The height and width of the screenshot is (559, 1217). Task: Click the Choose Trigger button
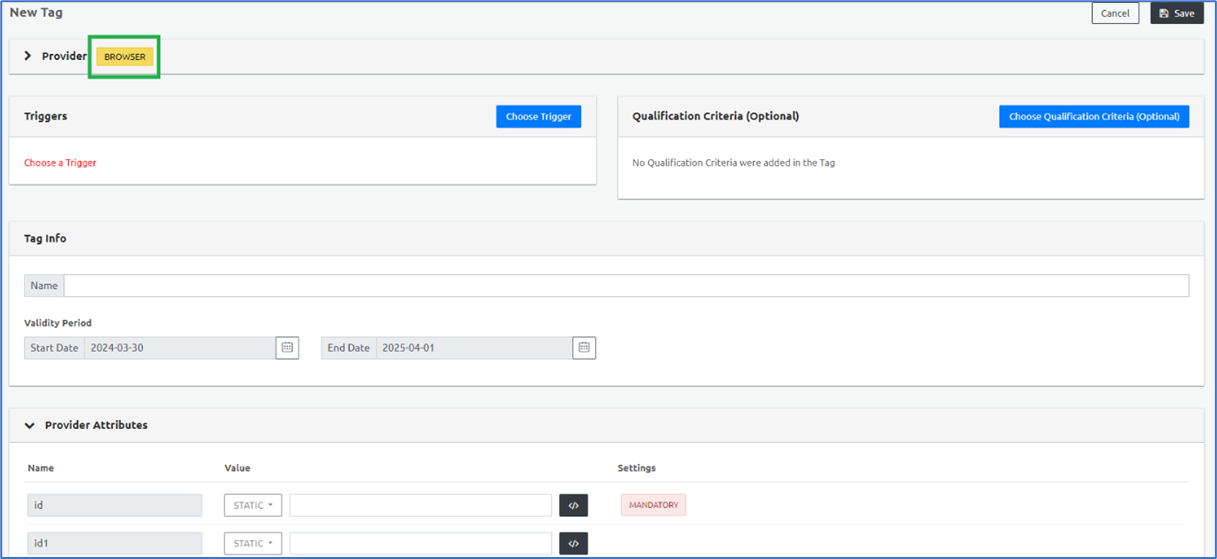click(538, 116)
